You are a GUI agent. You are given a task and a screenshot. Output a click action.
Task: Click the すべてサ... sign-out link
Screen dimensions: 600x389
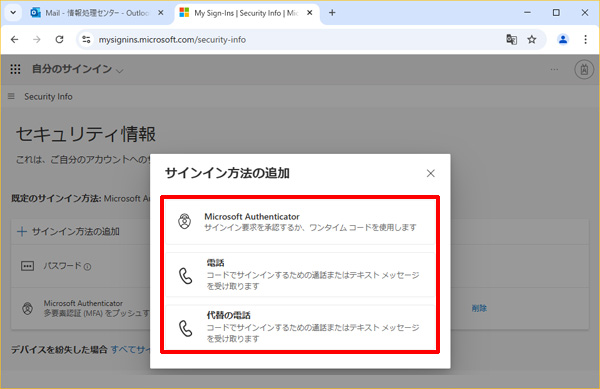(x=130, y=350)
